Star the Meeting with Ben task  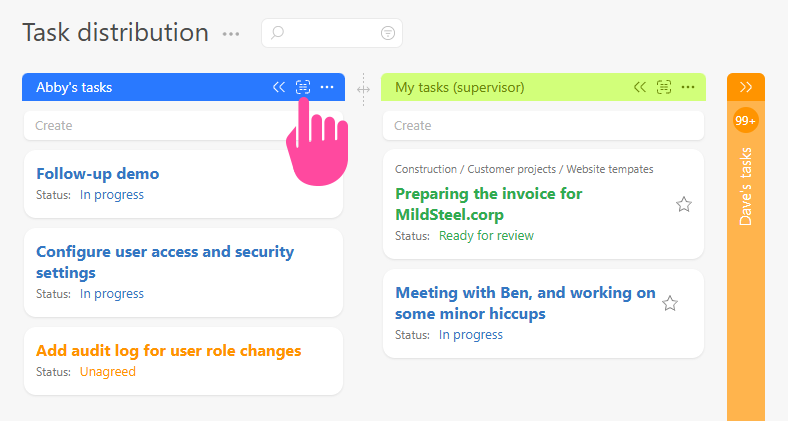pos(671,303)
